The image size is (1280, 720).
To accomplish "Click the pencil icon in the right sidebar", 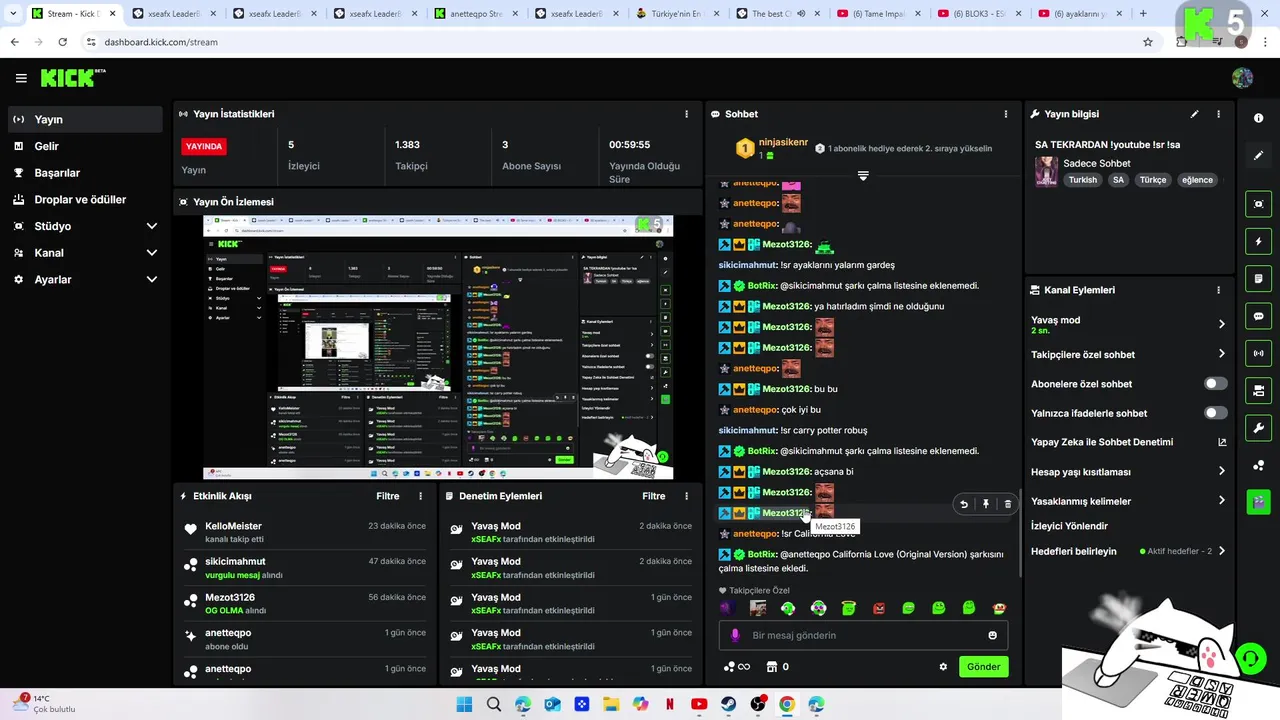I will click(x=1258, y=156).
